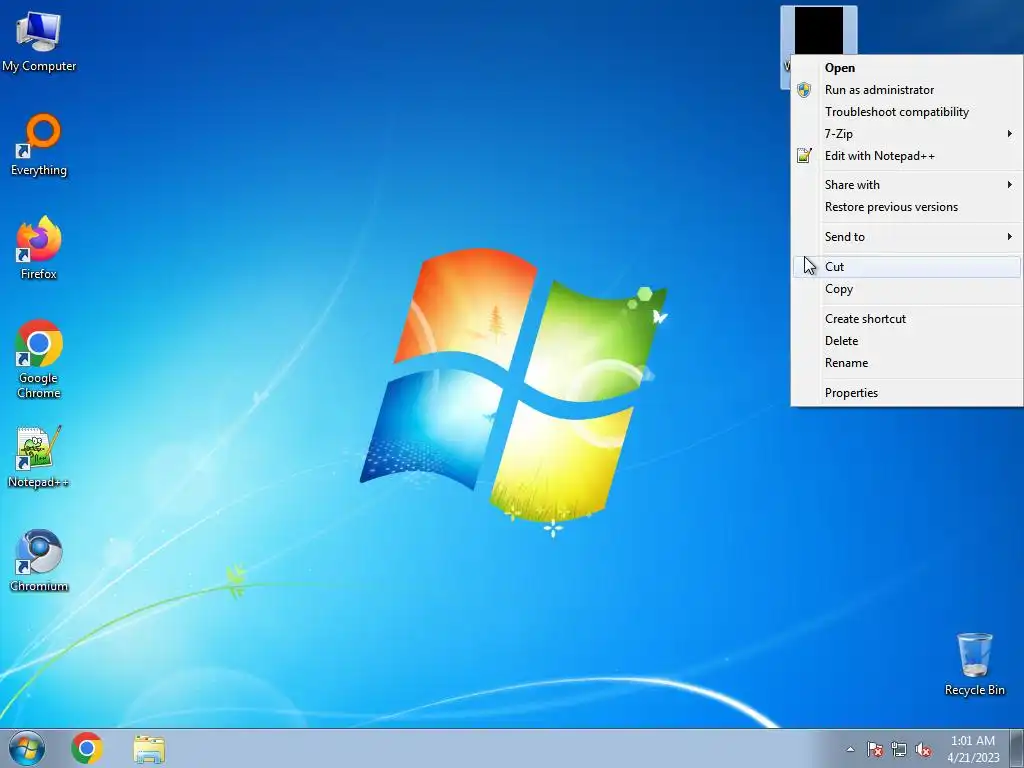Click the Windows Start button
1024x768 pixels.
point(27,748)
